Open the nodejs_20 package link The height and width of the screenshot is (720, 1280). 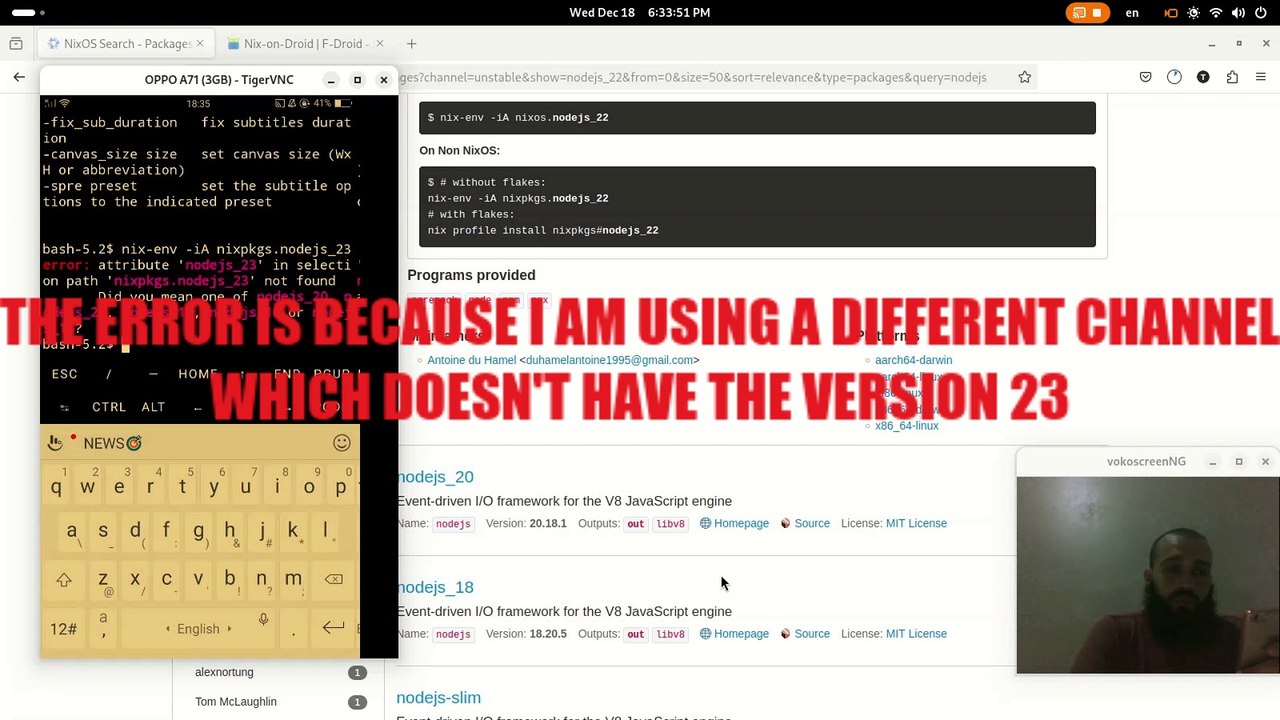tap(435, 477)
